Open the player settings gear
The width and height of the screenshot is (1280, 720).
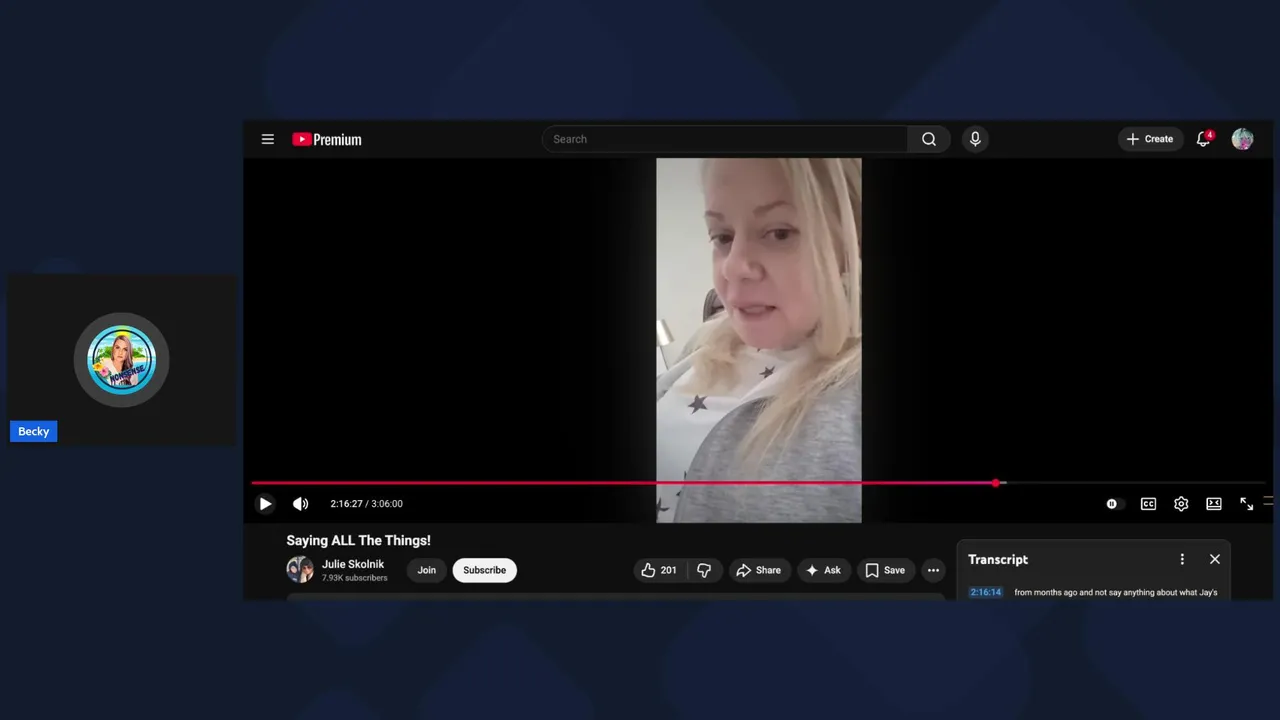[1181, 504]
